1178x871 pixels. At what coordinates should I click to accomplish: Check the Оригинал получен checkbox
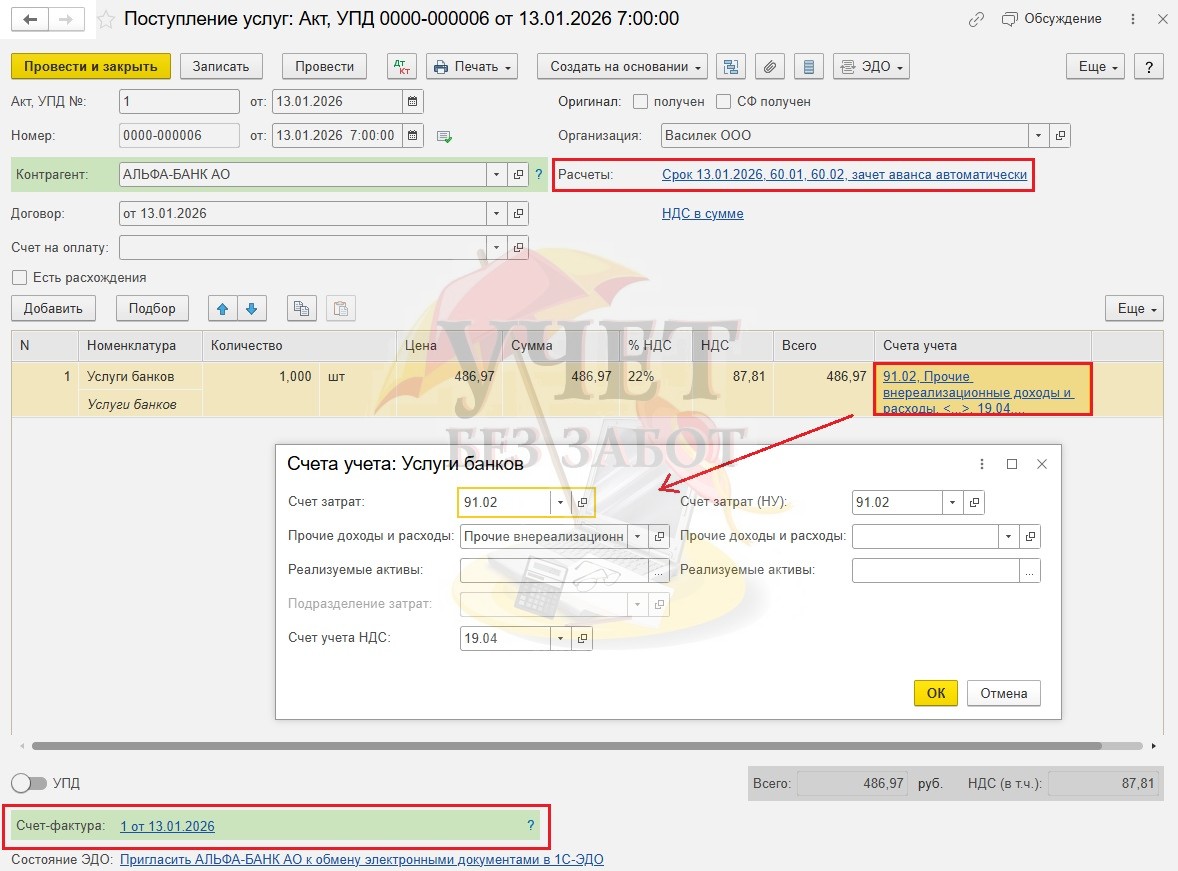pos(641,102)
